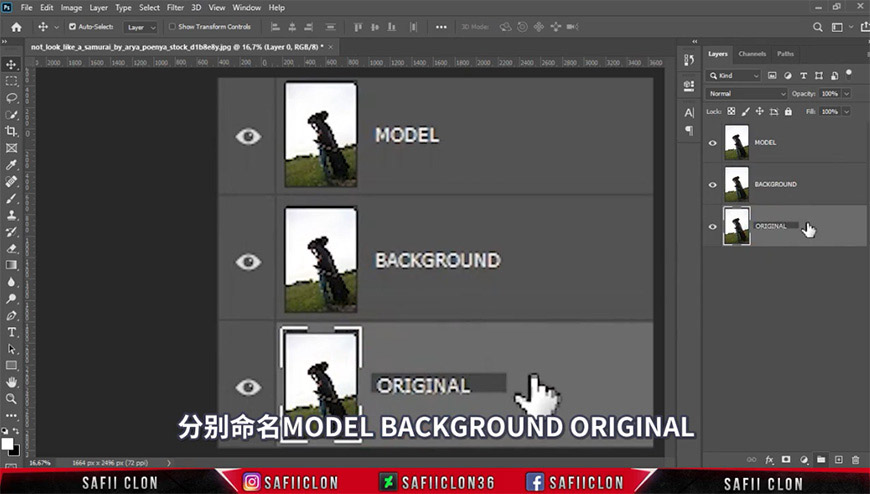The height and width of the screenshot is (494, 870).
Task: Select the Spot Healing Brush tool
Action: click(x=11, y=182)
